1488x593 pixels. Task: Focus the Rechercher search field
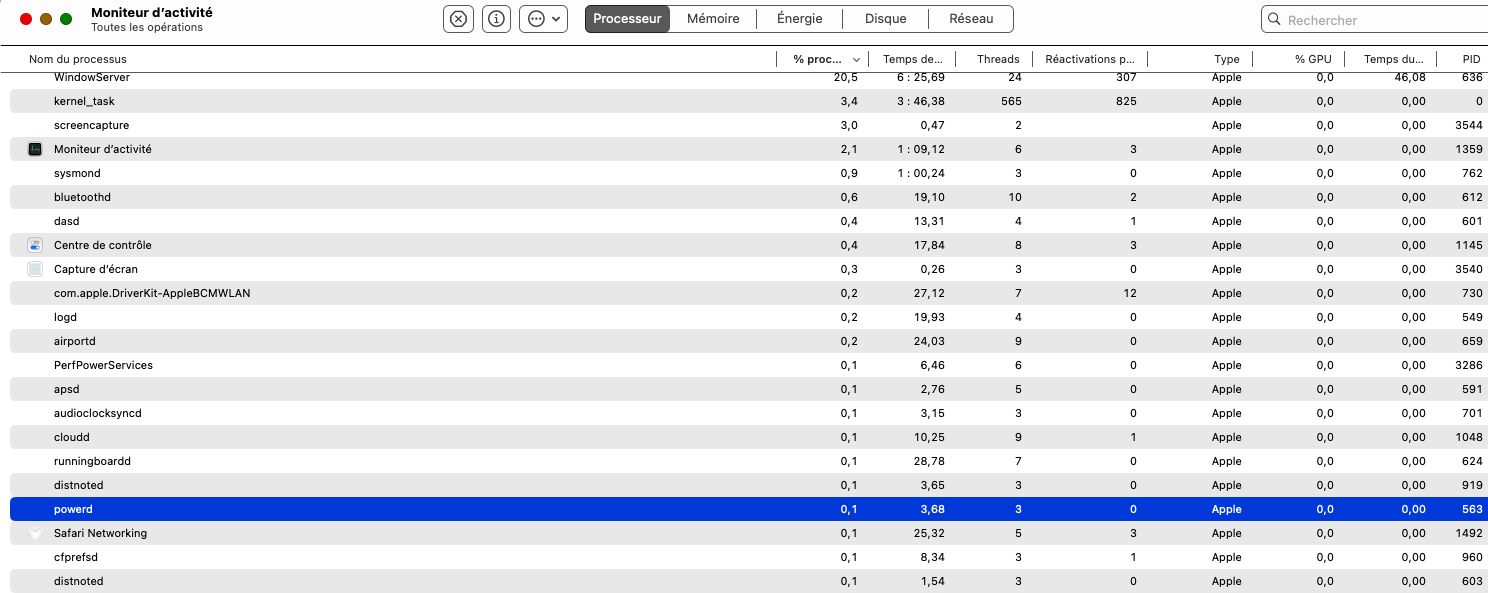(x=1374, y=19)
